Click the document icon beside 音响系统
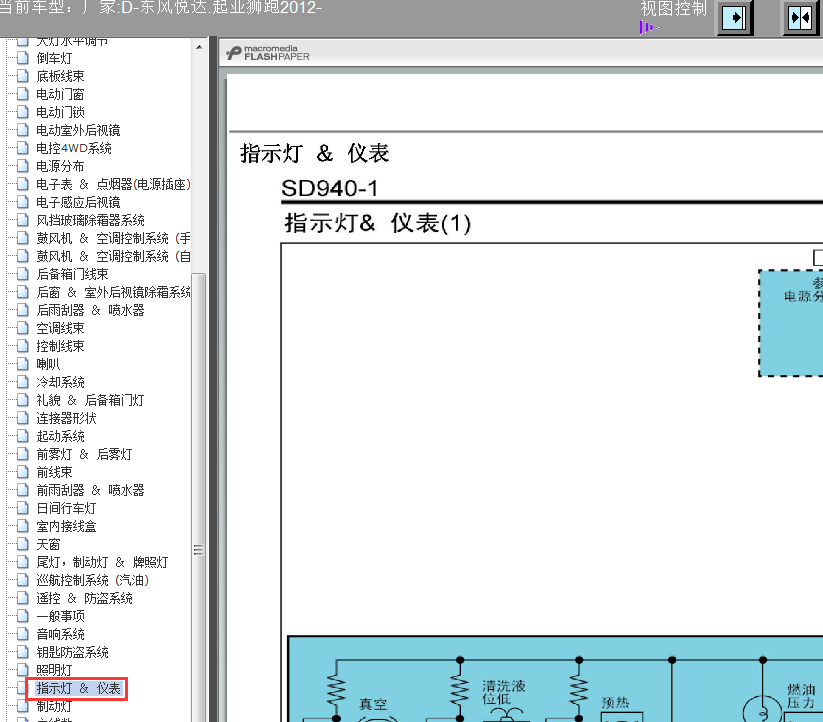The image size is (823, 722). pos(23,634)
